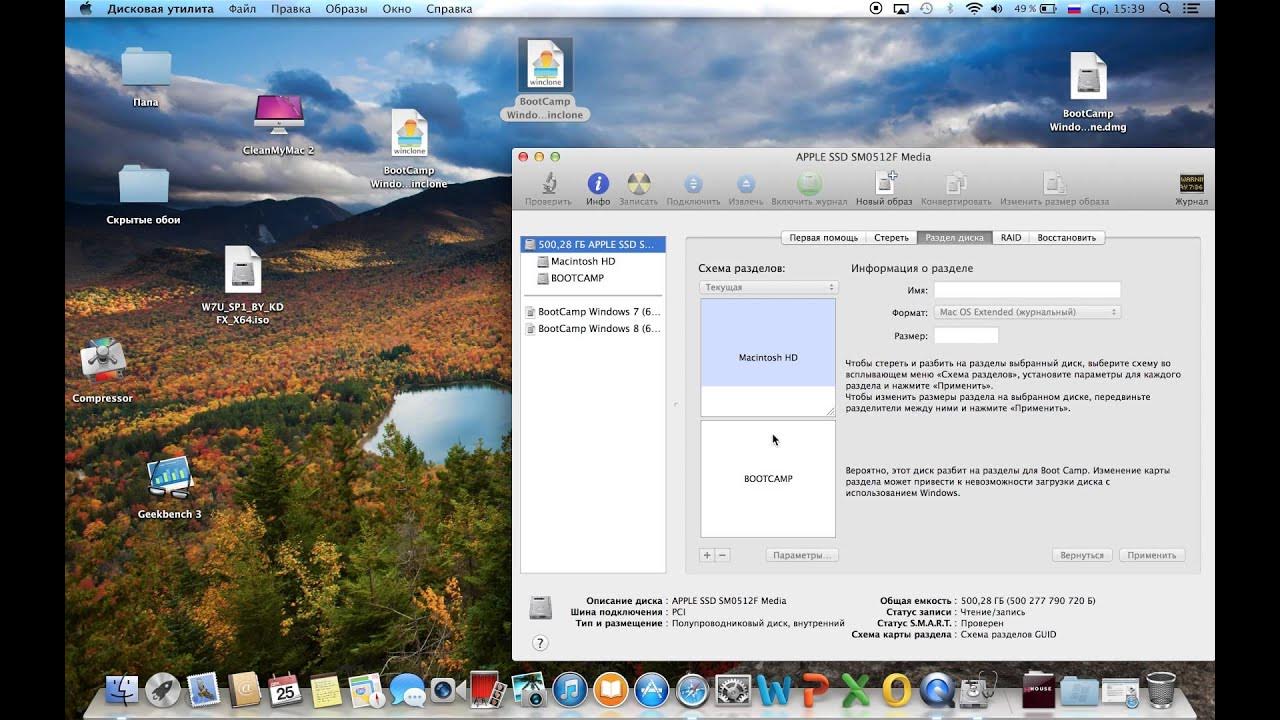The width and height of the screenshot is (1280, 720).
Task: Open the Wi-Fi status menu
Action: [973, 8]
